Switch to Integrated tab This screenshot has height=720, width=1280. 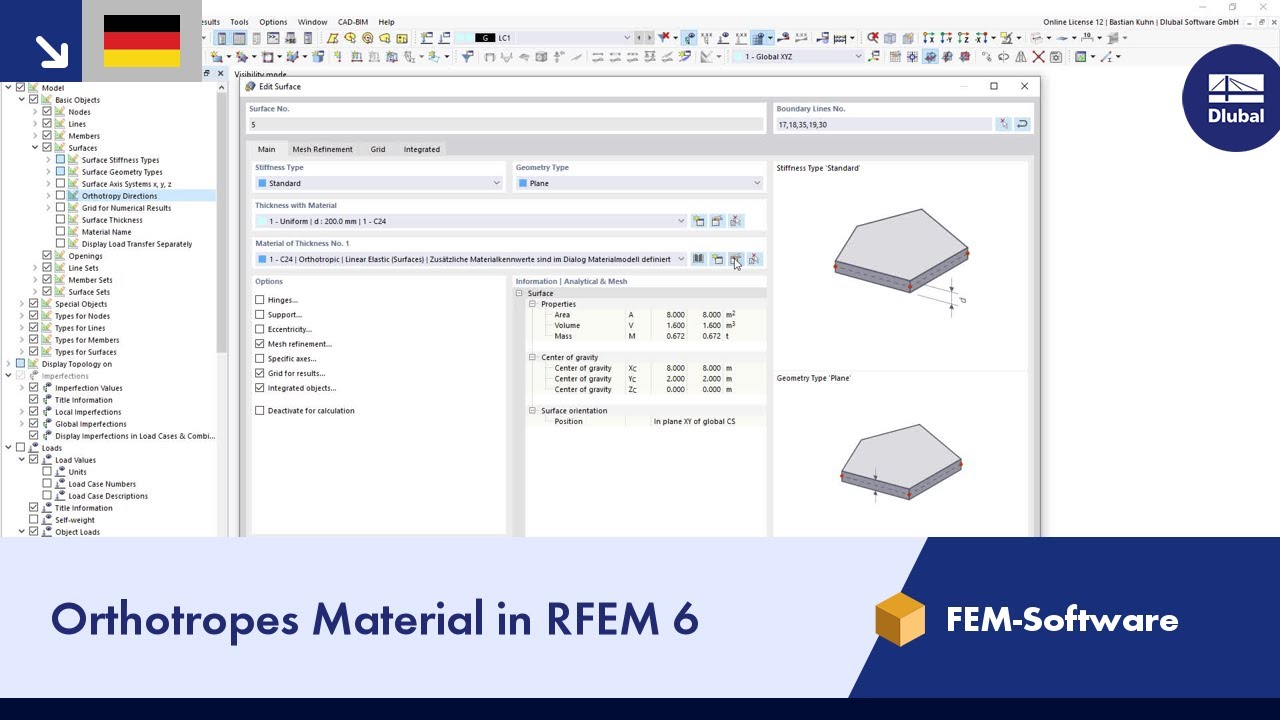422,149
